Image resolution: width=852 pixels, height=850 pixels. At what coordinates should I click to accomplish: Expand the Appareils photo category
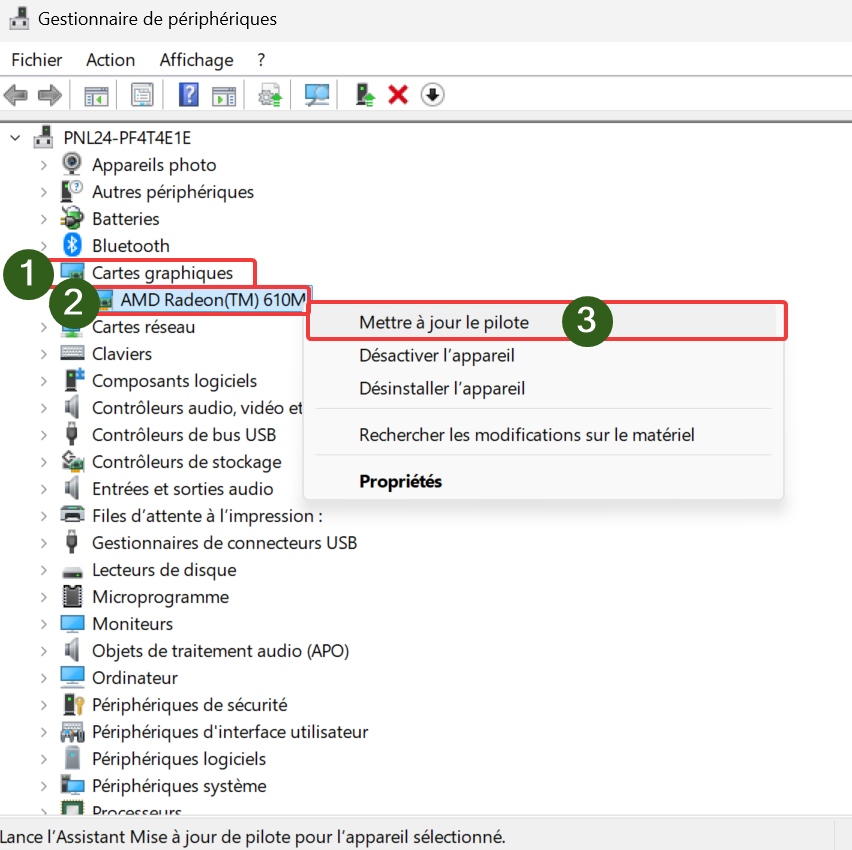coord(43,164)
